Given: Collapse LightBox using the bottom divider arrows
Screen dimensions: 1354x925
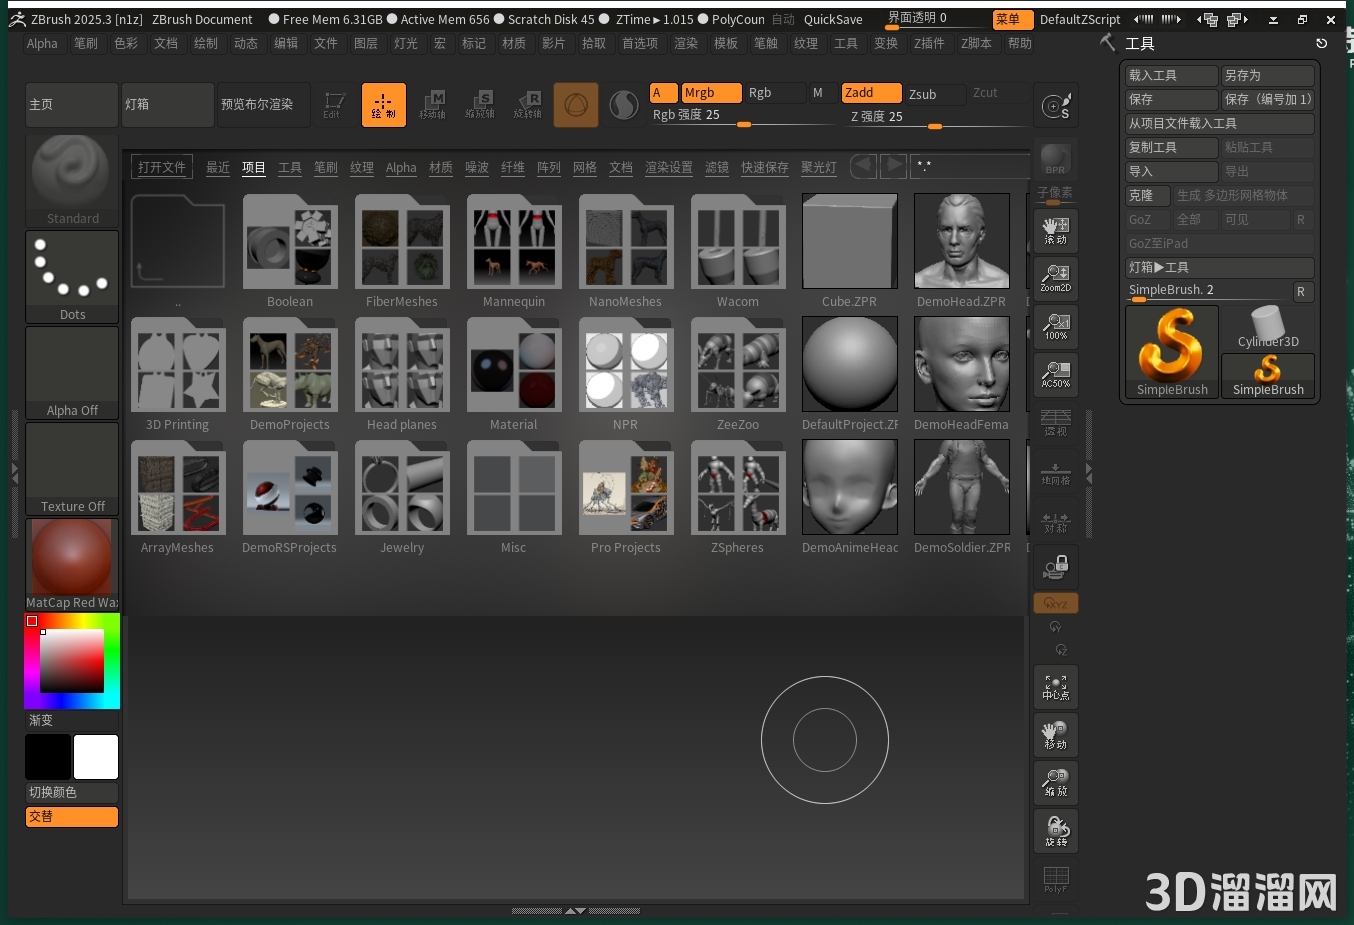Looking at the screenshot, I should (x=576, y=911).
